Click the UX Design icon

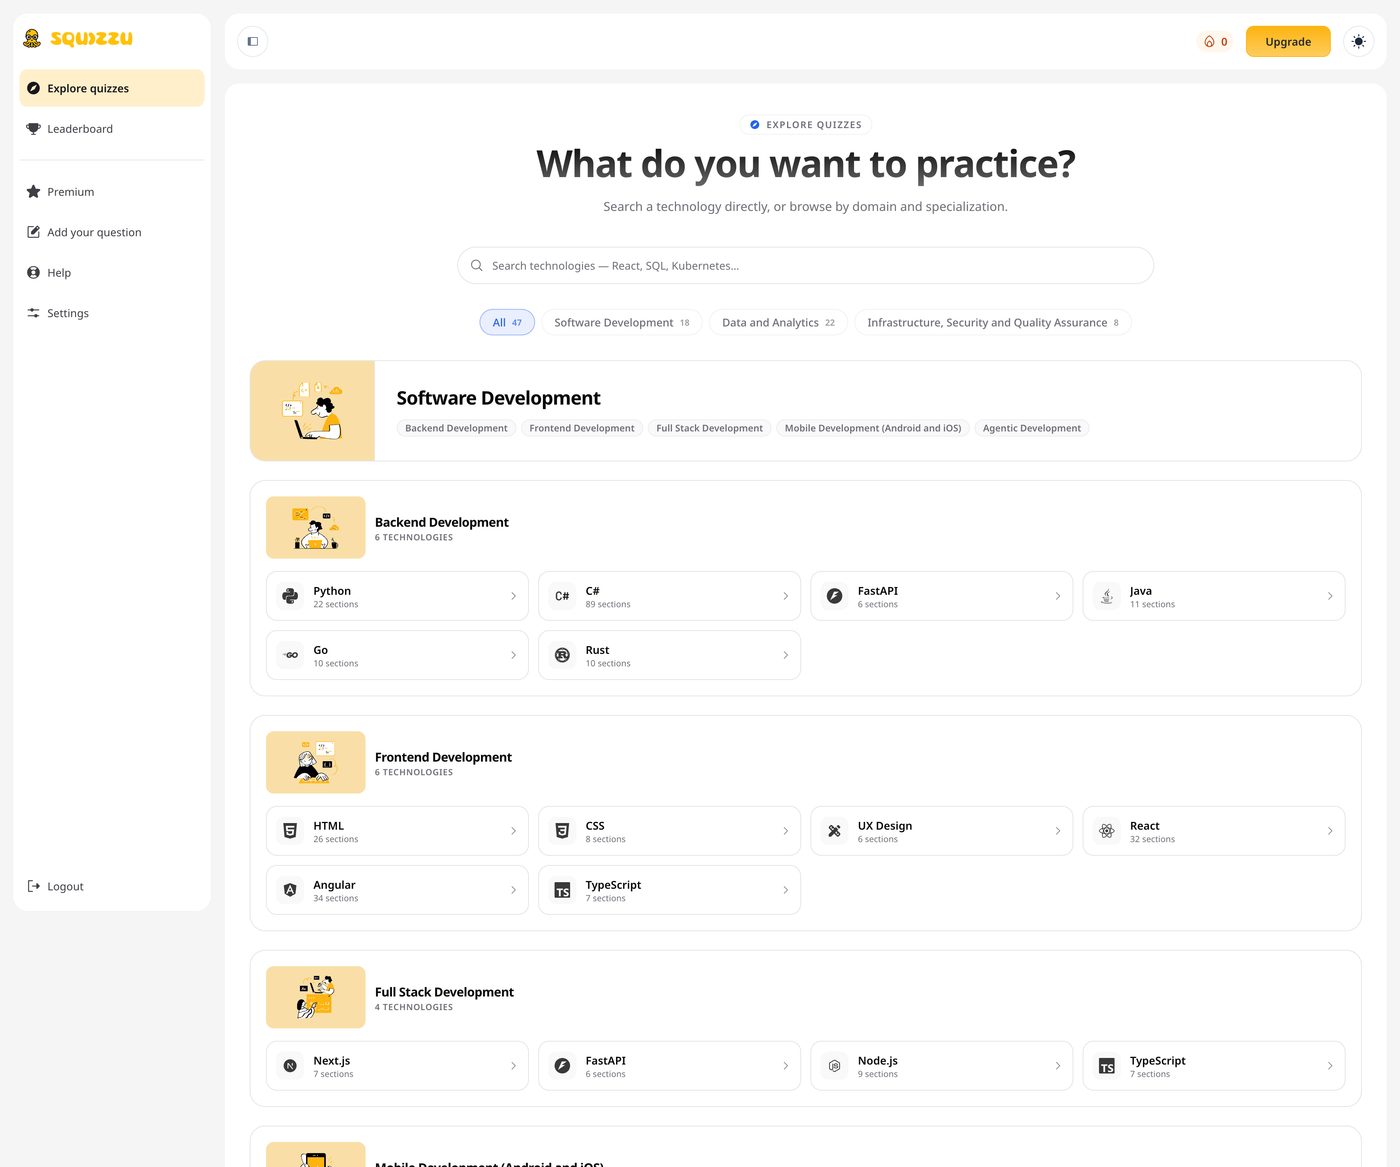[834, 831]
